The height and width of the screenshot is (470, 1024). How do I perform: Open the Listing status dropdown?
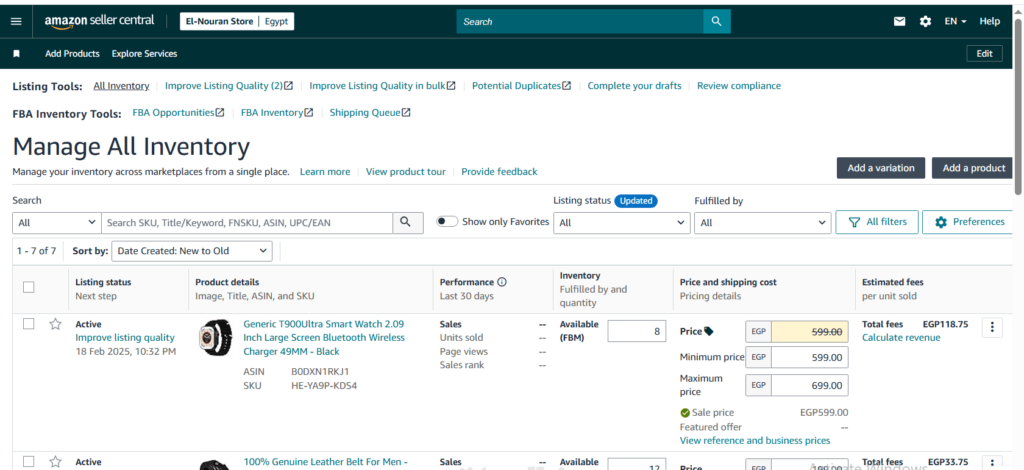pyautogui.click(x=622, y=223)
